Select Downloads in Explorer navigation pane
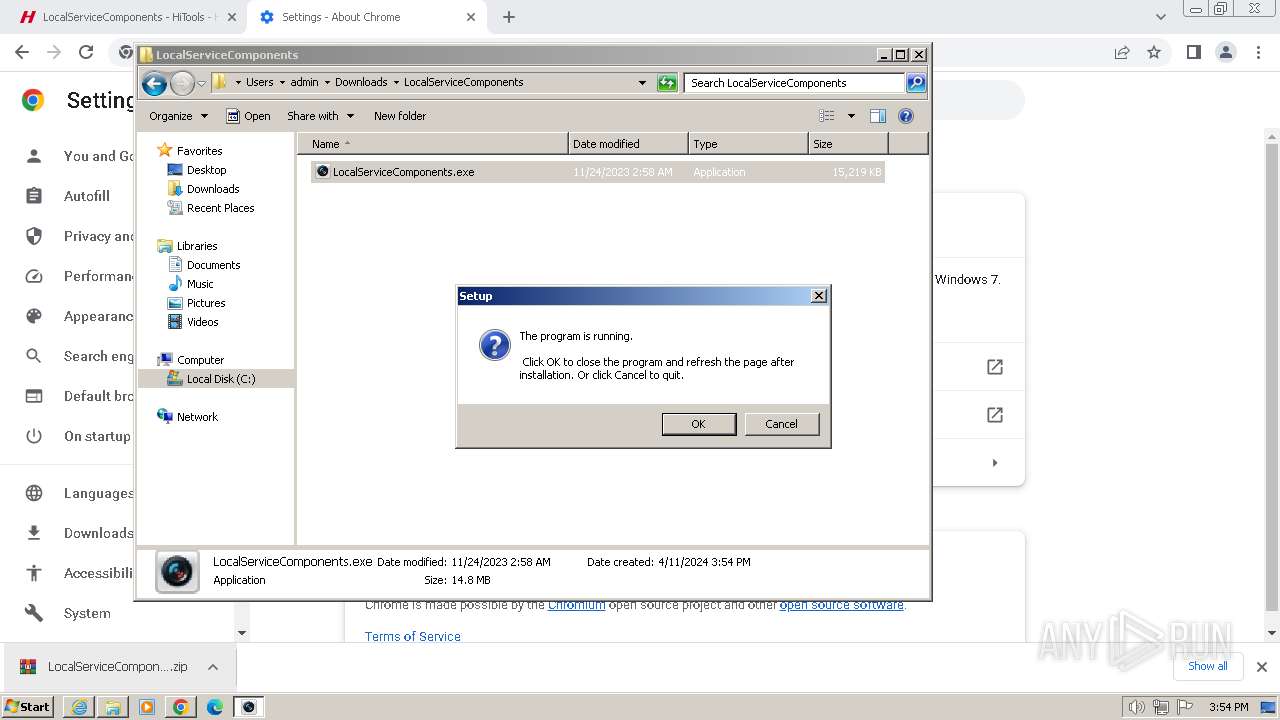This screenshot has height=720, width=1280. click(x=213, y=189)
